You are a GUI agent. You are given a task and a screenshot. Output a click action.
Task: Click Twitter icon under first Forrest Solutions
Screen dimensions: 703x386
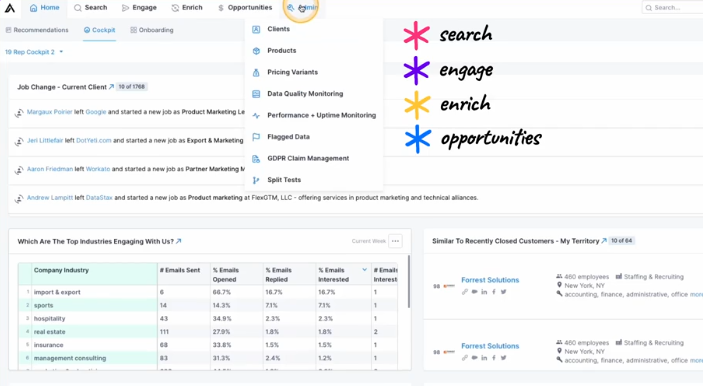point(503,292)
